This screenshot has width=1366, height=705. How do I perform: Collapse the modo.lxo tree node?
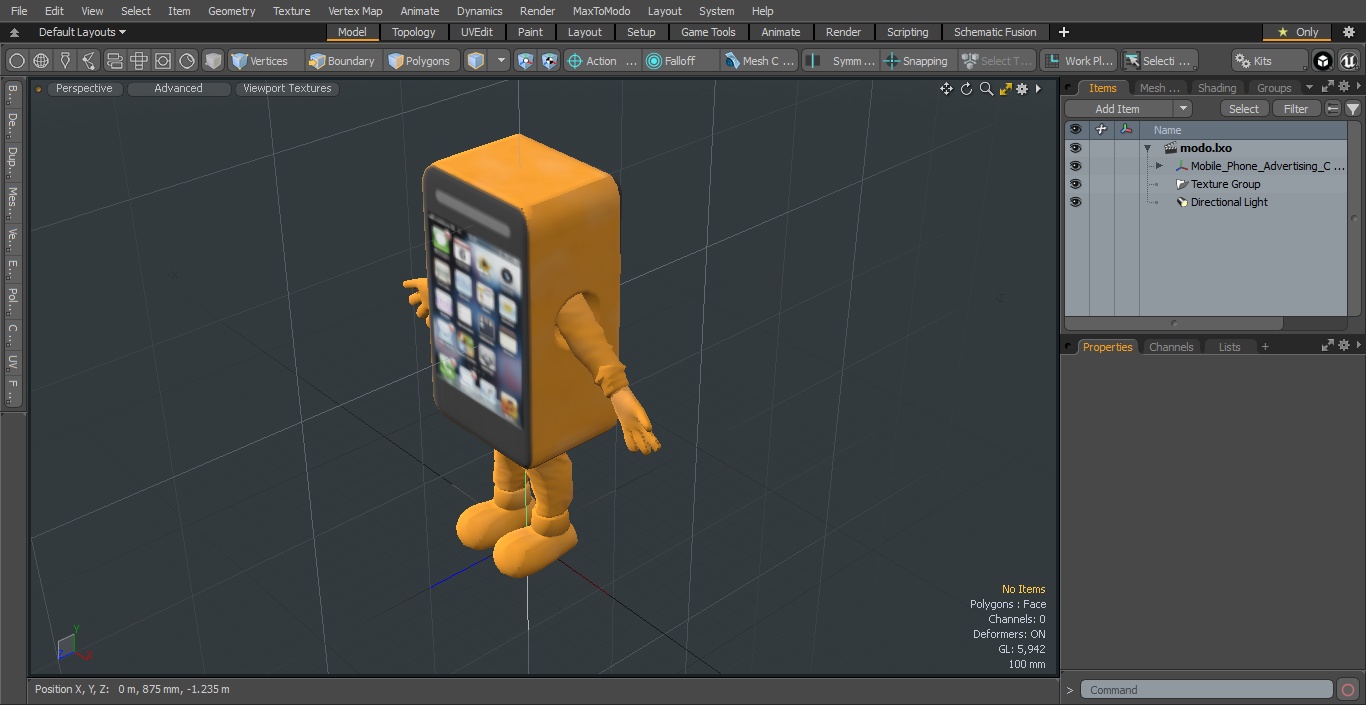(1148, 148)
